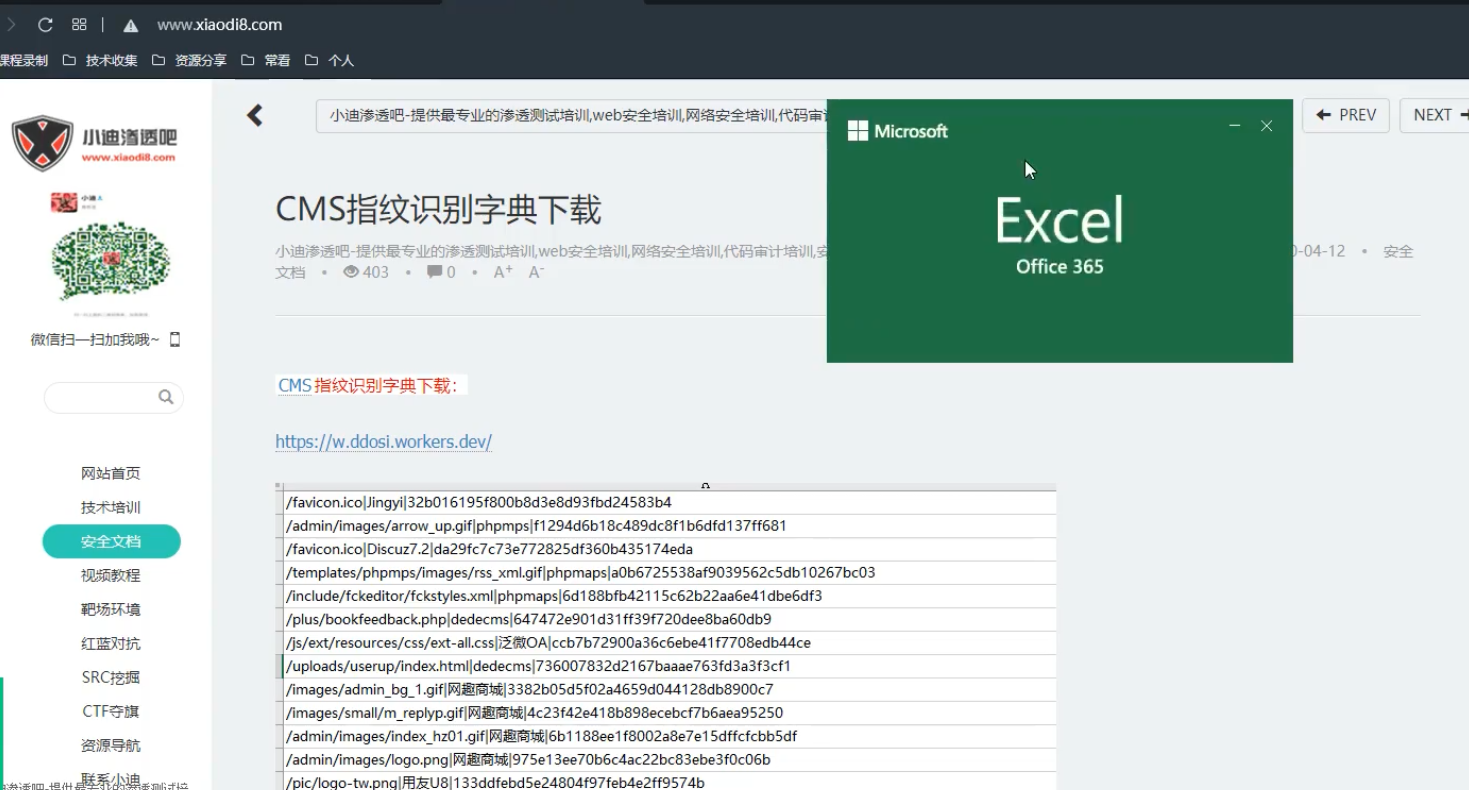
Task: Click the sidebar search magnifier icon
Action: (166, 397)
